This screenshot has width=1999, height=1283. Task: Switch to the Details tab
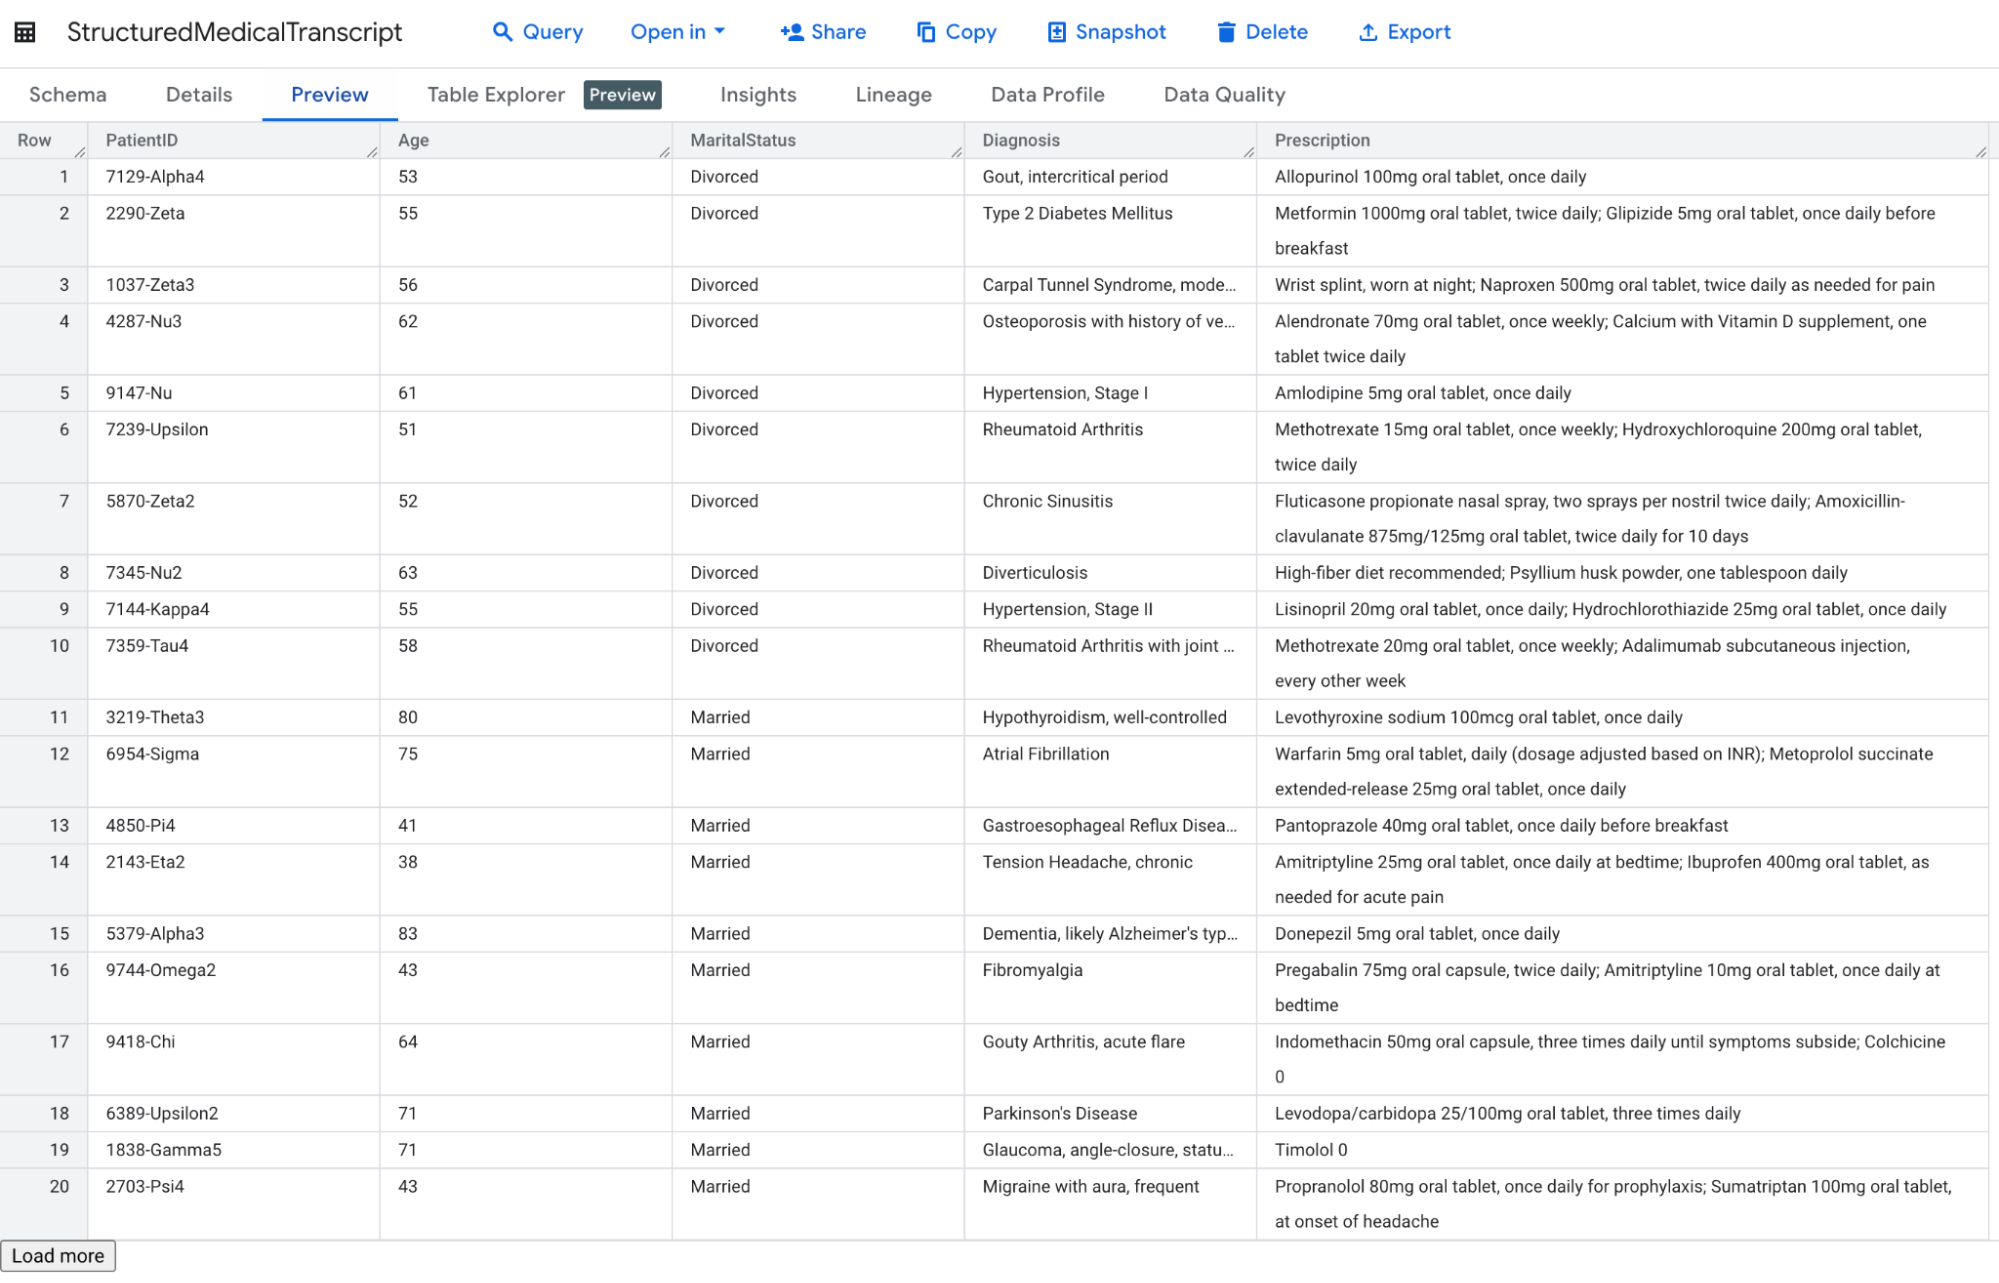(x=199, y=95)
